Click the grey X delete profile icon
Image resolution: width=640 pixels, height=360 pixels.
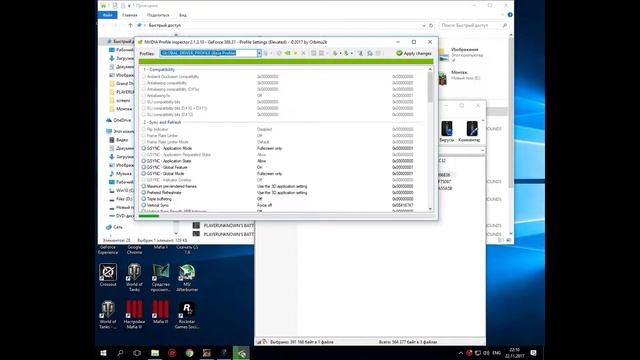tap(303, 53)
